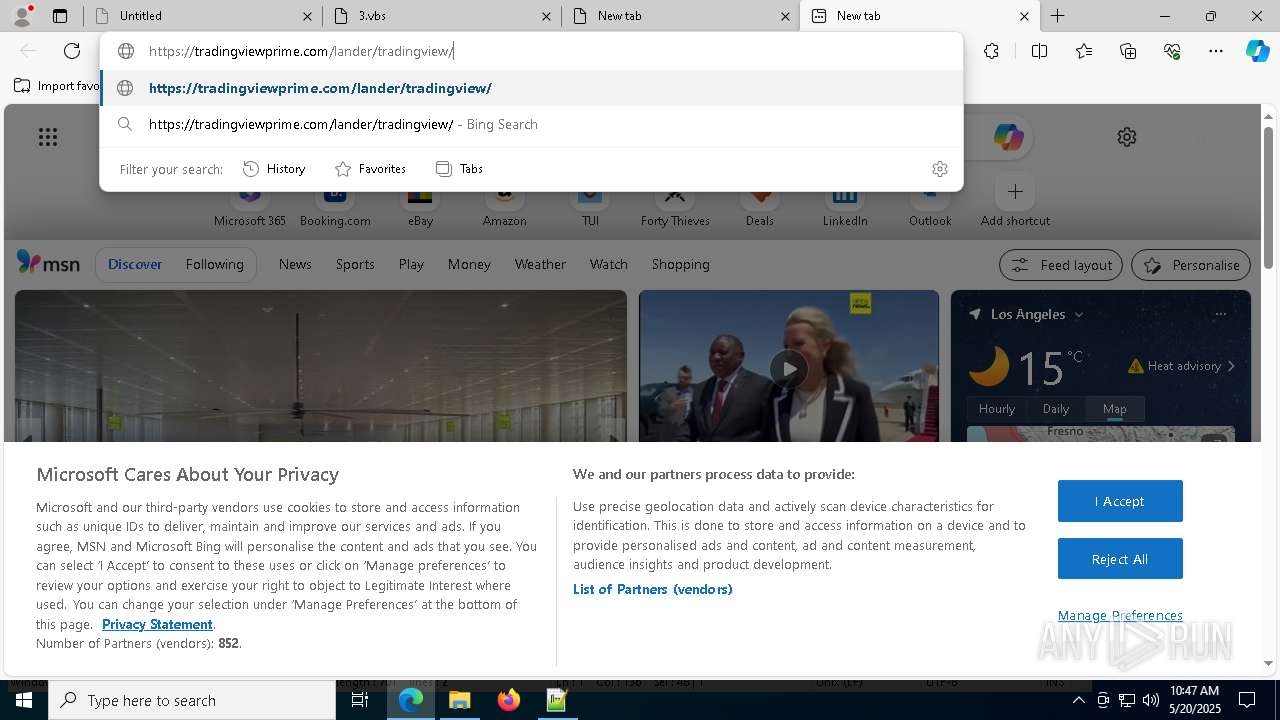Open the Microsoft 365 shortcut
Screen dimensions: 1280x720
click(x=250, y=208)
